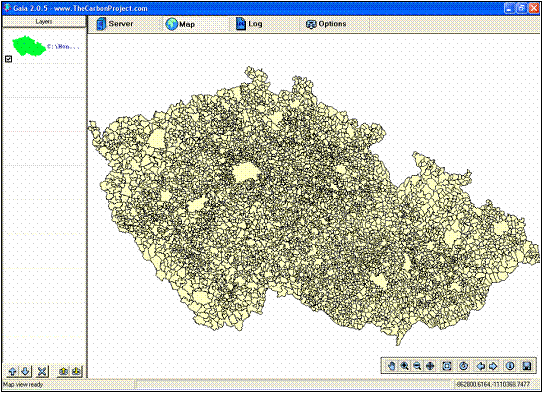543x393 pixels.
Task: Select the feature Info tool
Action: pyautogui.click(x=510, y=366)
